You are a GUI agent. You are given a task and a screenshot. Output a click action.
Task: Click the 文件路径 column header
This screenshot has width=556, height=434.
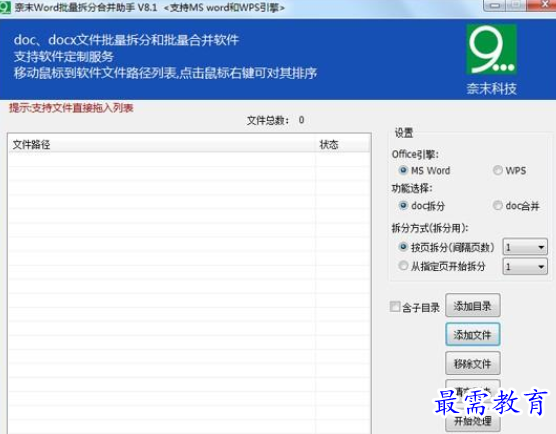click(x=162, y=144)
